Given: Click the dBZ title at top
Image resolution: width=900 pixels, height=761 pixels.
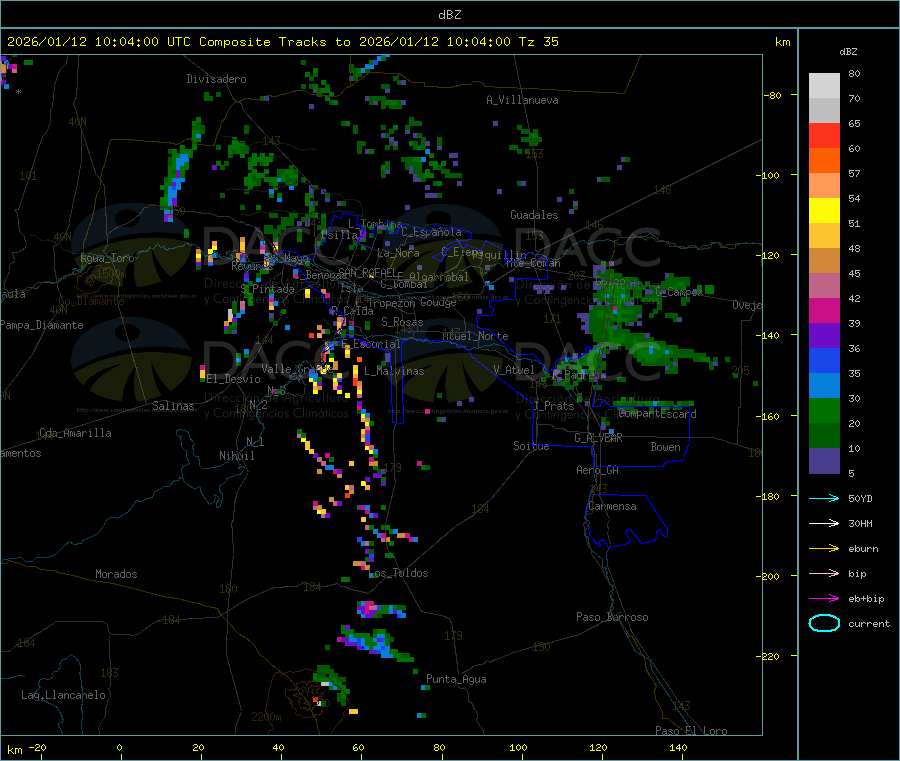Looking at the screenshot, I should pyautogui.click(x=449, y=15).
